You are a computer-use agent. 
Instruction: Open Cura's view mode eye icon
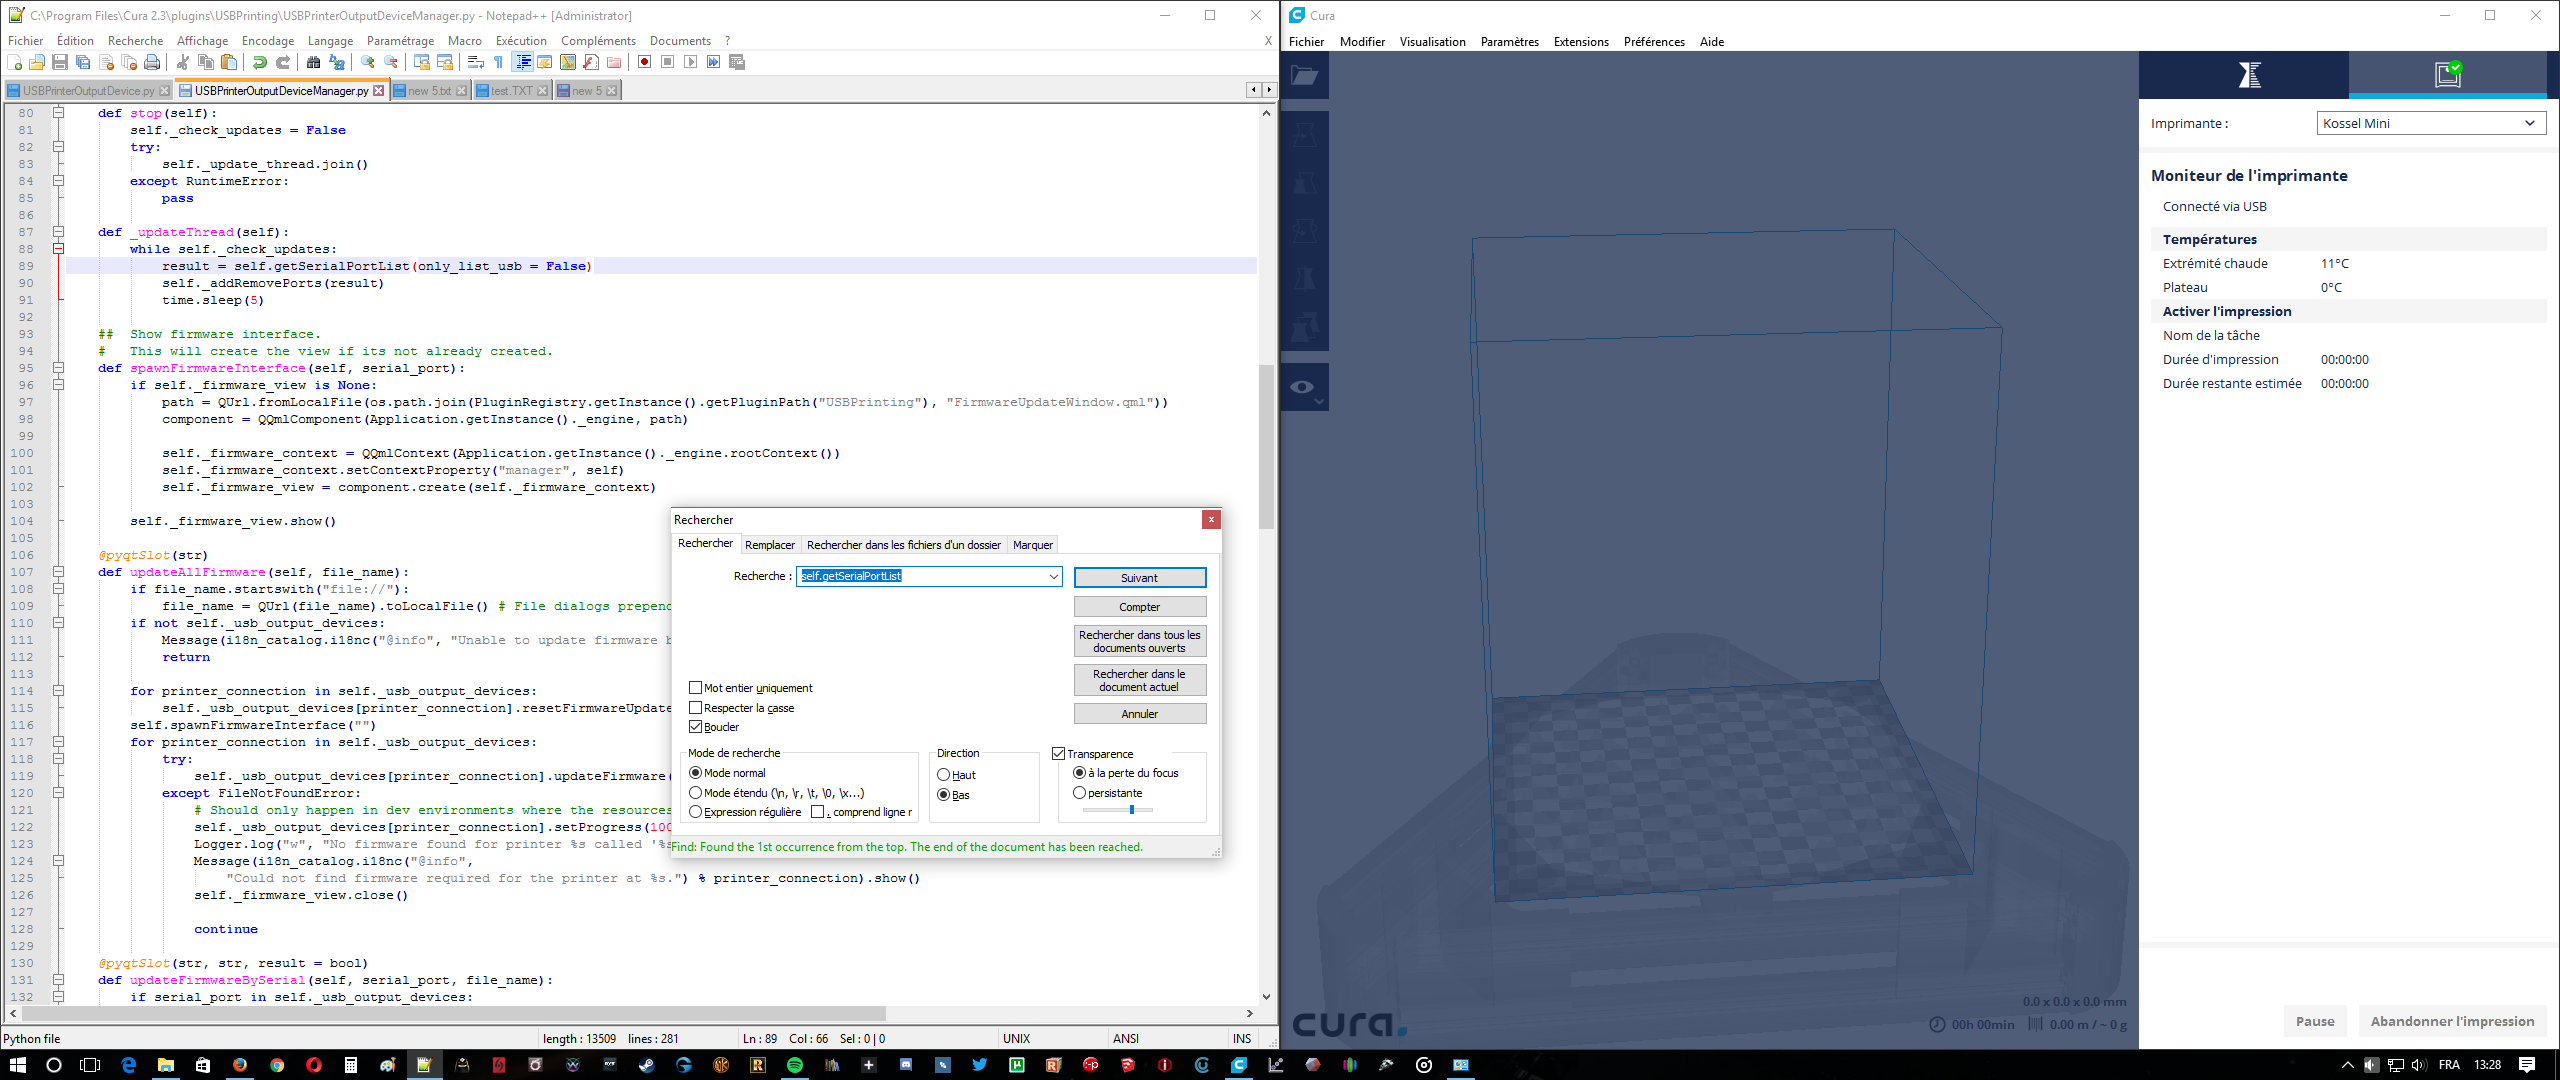(x=1303, y=388)
